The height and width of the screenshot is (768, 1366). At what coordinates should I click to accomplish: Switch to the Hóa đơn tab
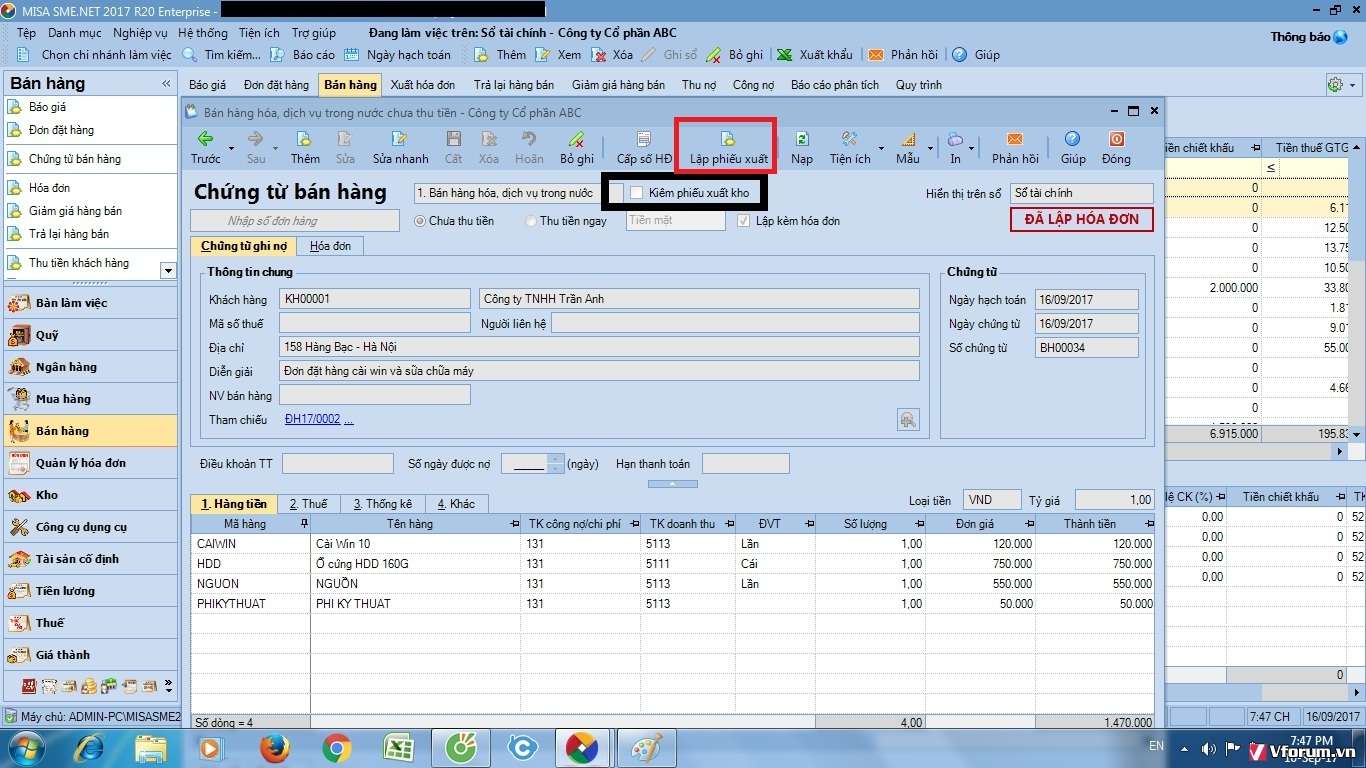pyautogui.click(x=330, y=246)
